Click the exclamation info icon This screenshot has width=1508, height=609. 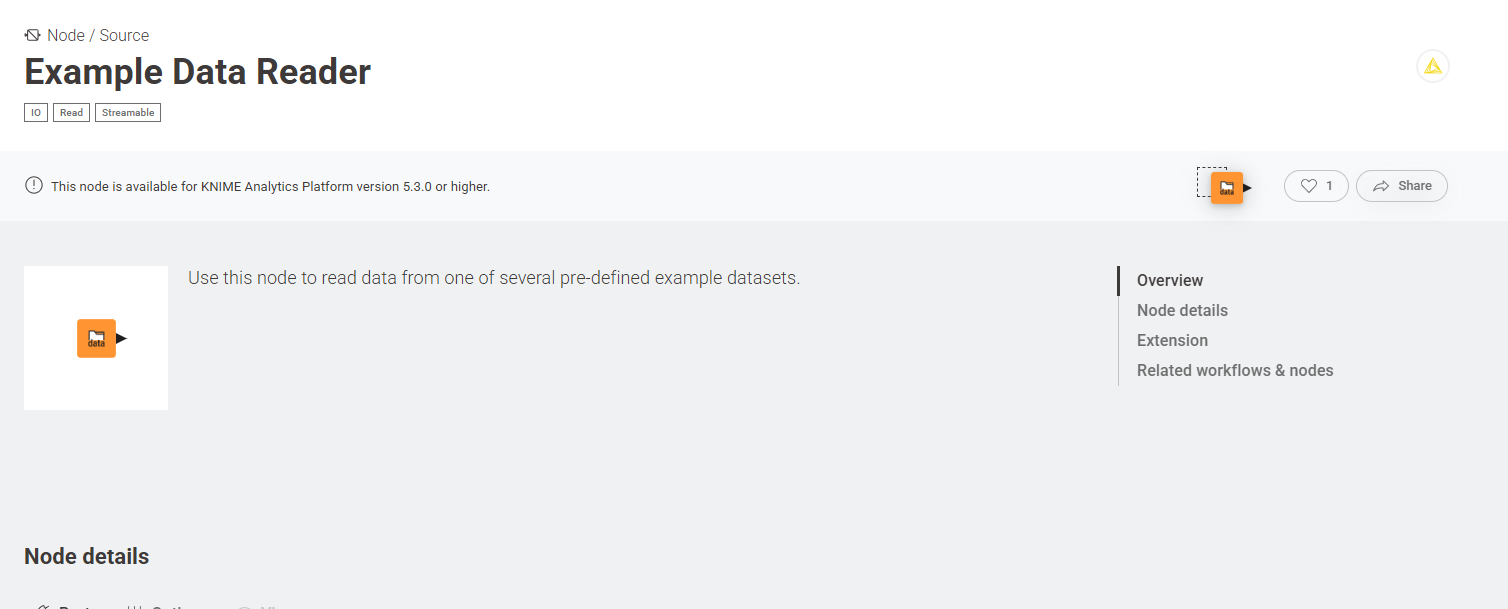(x=34, y=185)
